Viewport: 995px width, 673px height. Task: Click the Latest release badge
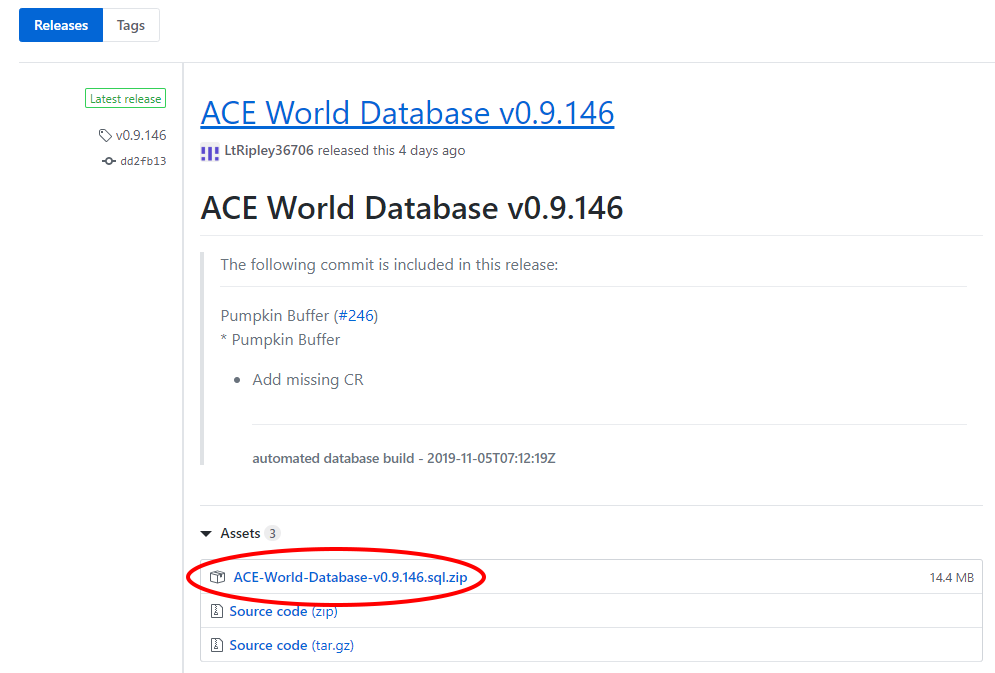(126, 98)
